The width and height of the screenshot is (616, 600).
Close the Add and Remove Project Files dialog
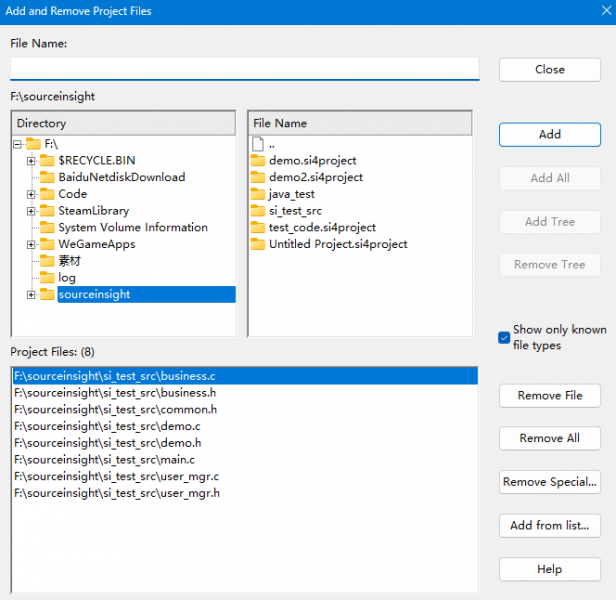[x=606, y=11]
